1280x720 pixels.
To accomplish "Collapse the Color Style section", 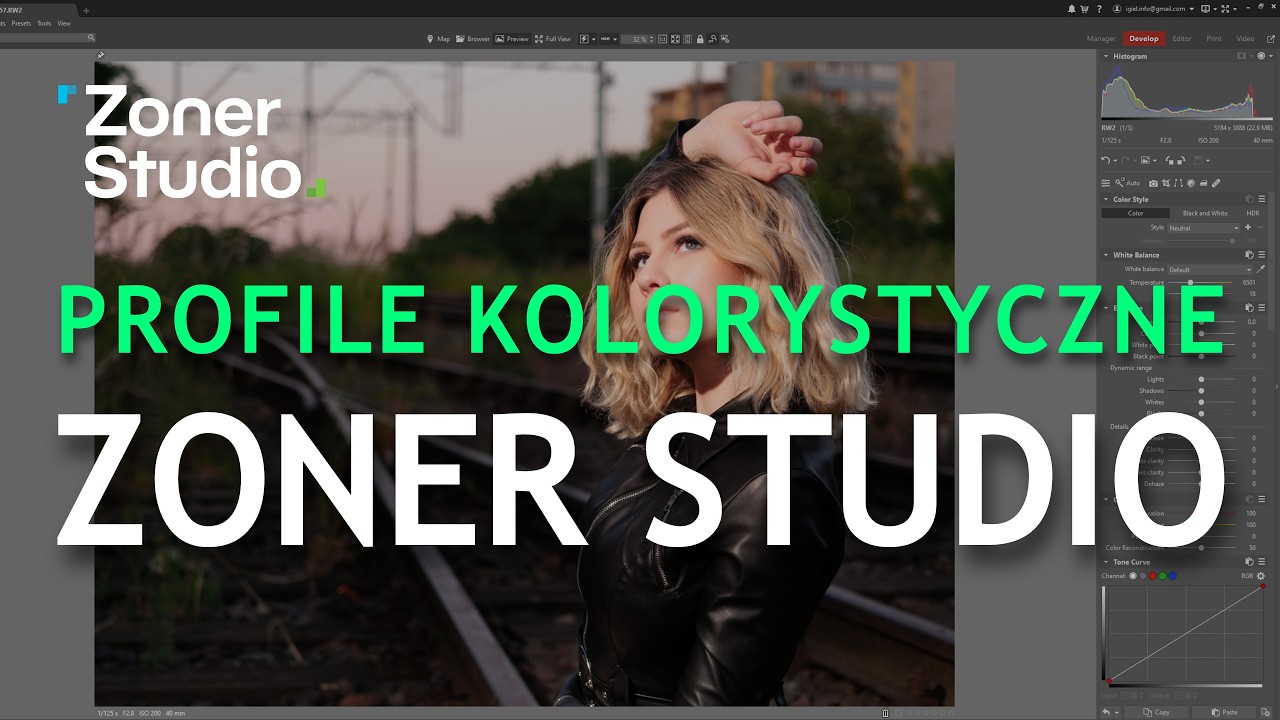I will coord(1106,199).
